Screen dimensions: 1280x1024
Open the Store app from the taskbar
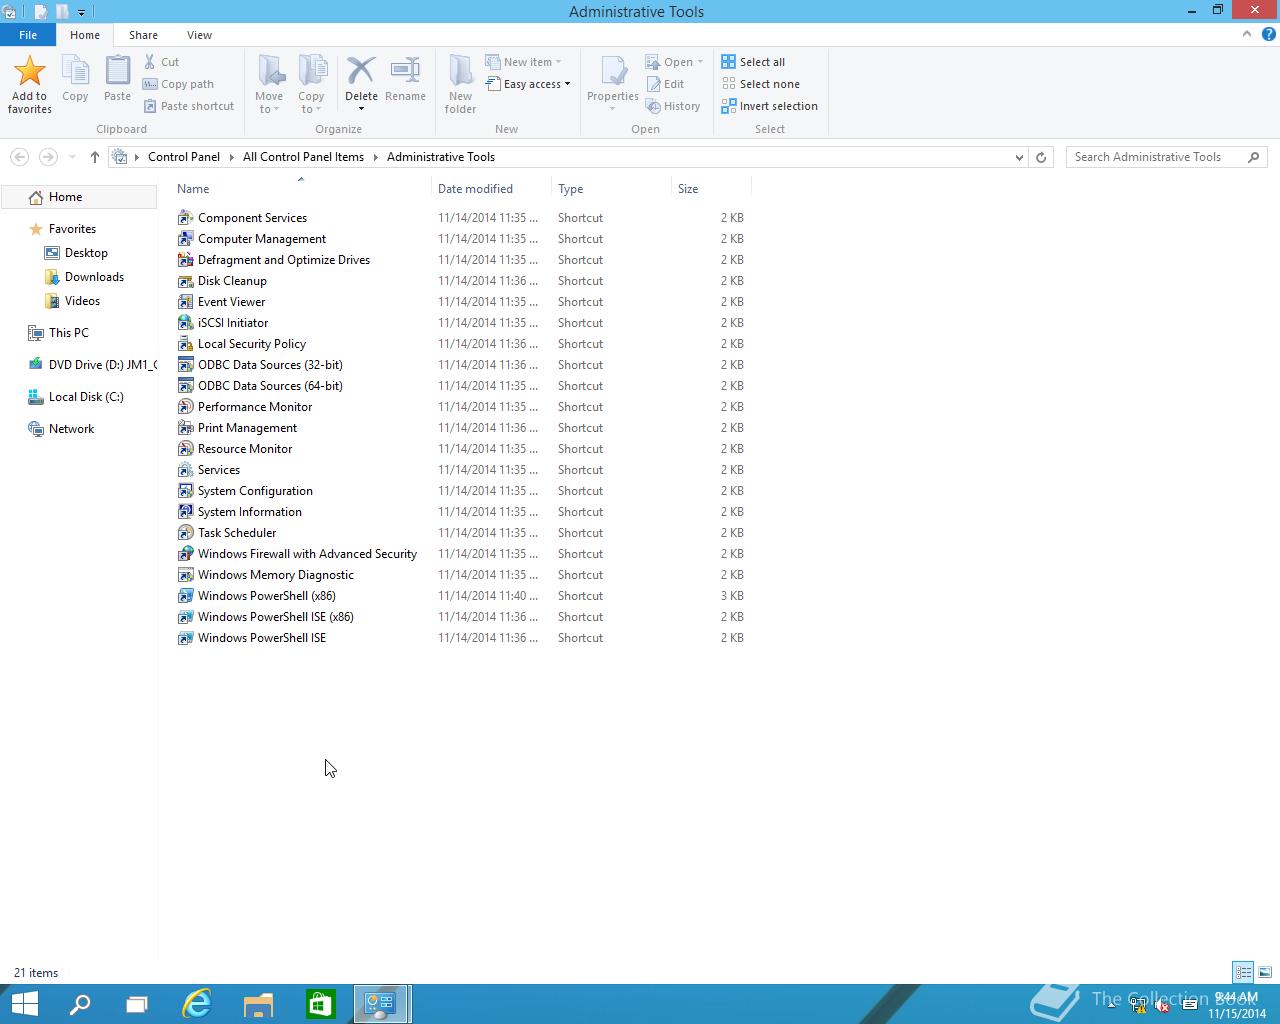pyautogui.click(x=320, y=1004)
